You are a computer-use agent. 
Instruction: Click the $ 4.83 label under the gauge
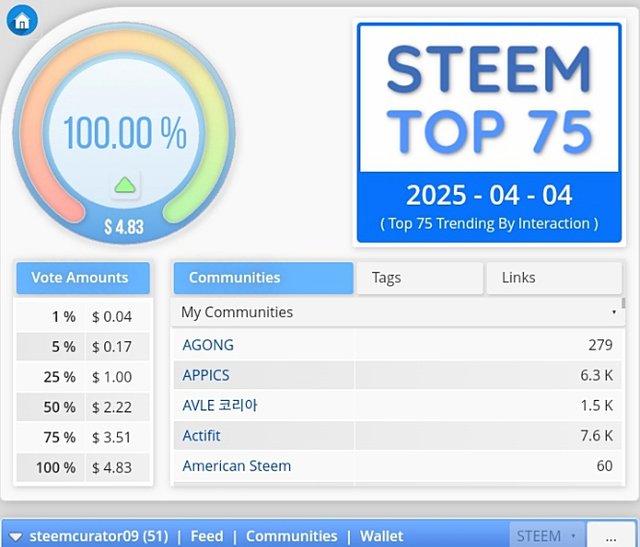coord(124,227)
